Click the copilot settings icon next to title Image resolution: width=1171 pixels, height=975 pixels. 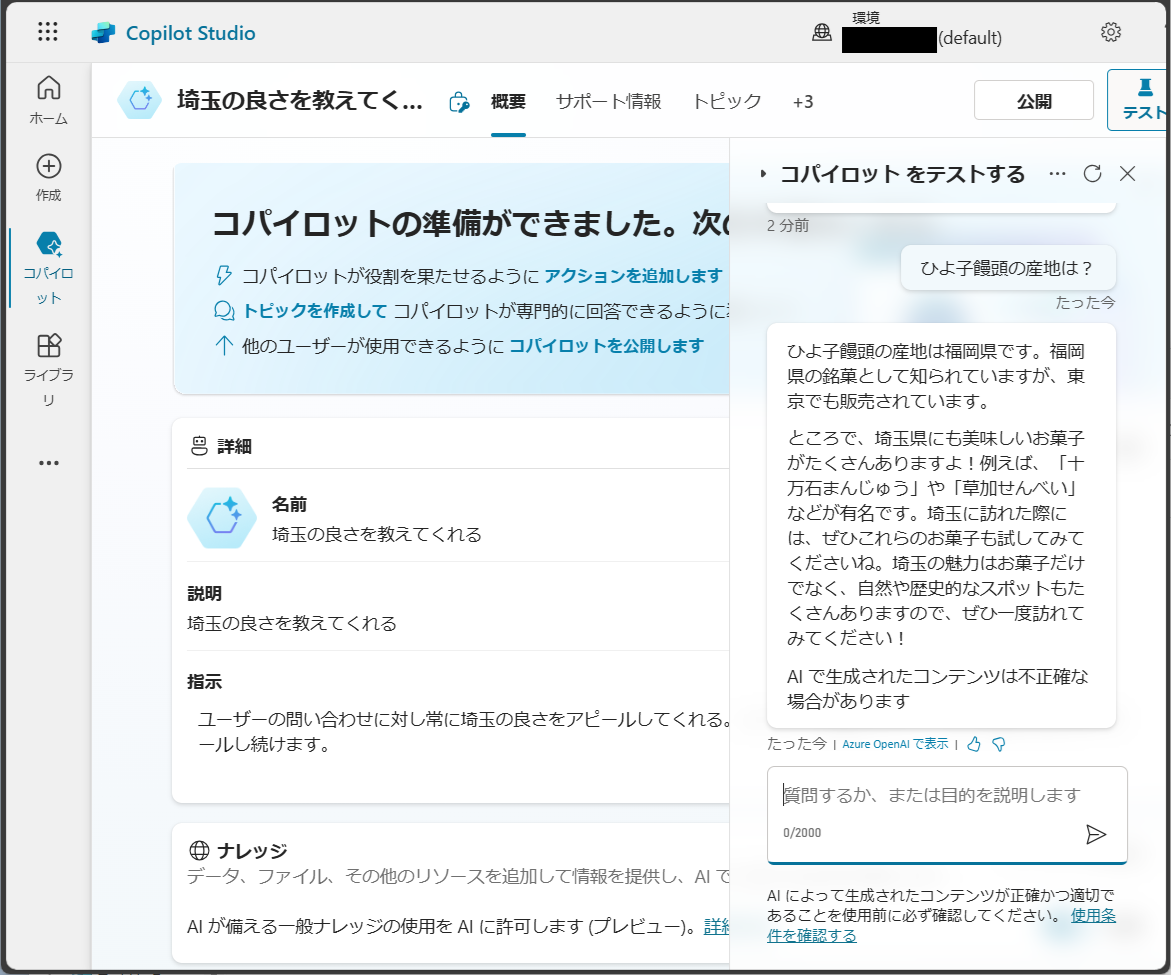(459, 102)
